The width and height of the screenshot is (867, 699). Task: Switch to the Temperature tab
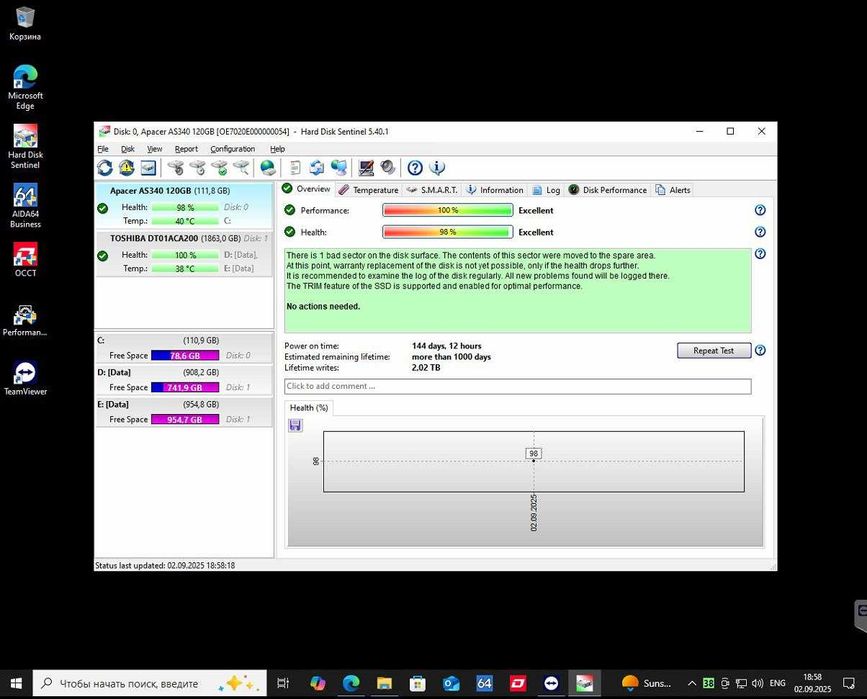[x=368, y=190]
